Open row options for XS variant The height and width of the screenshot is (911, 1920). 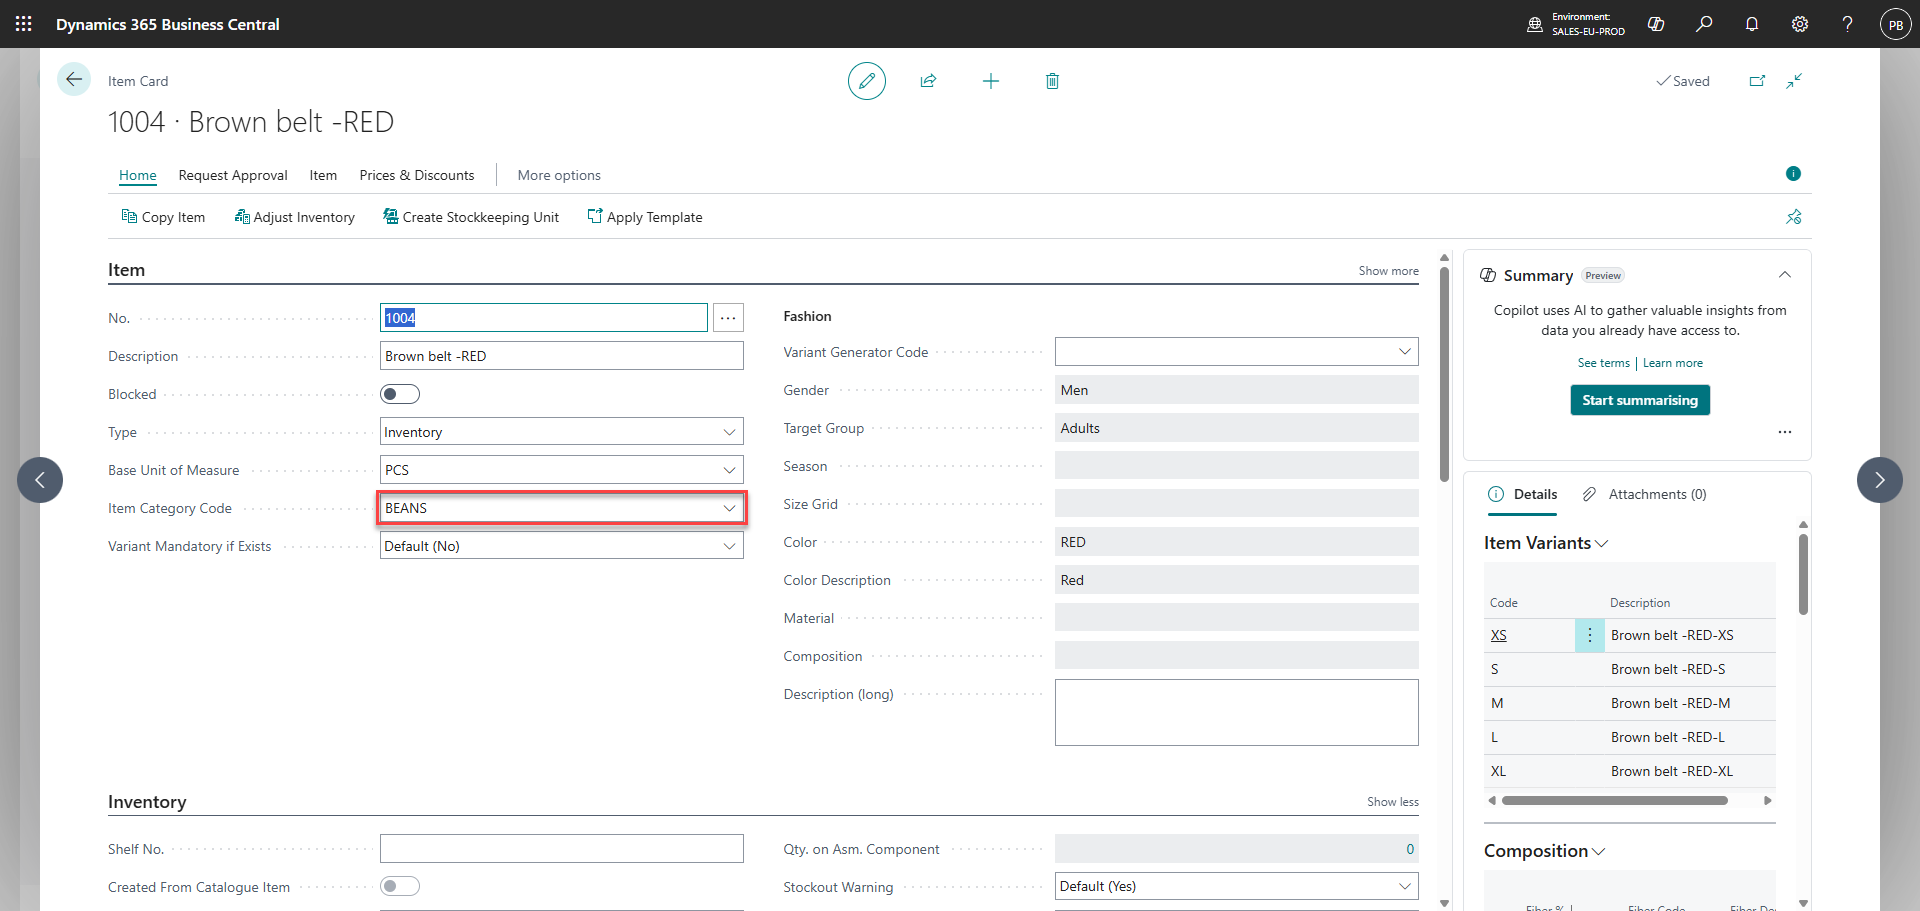pyautogui.click(x=1590, y=635)
